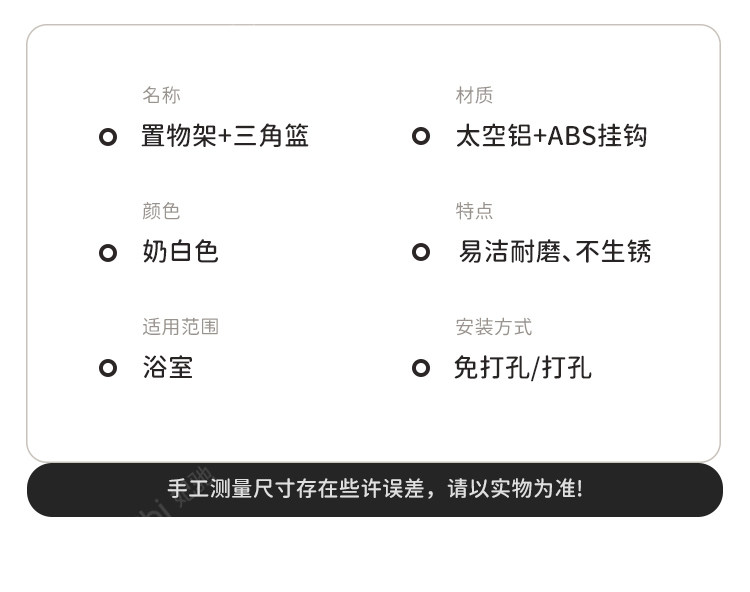Image resolution: width=750 pixels, height=592 pixels.
Task: Click the 浴室 usage value
Action: [x=167, y=368]
